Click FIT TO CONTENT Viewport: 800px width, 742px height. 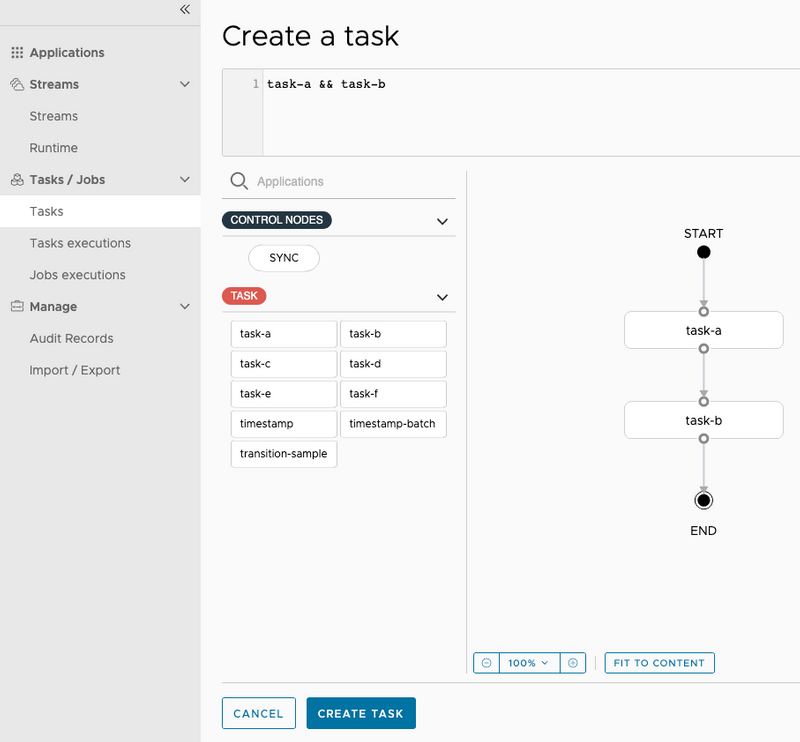pos(659,662)
